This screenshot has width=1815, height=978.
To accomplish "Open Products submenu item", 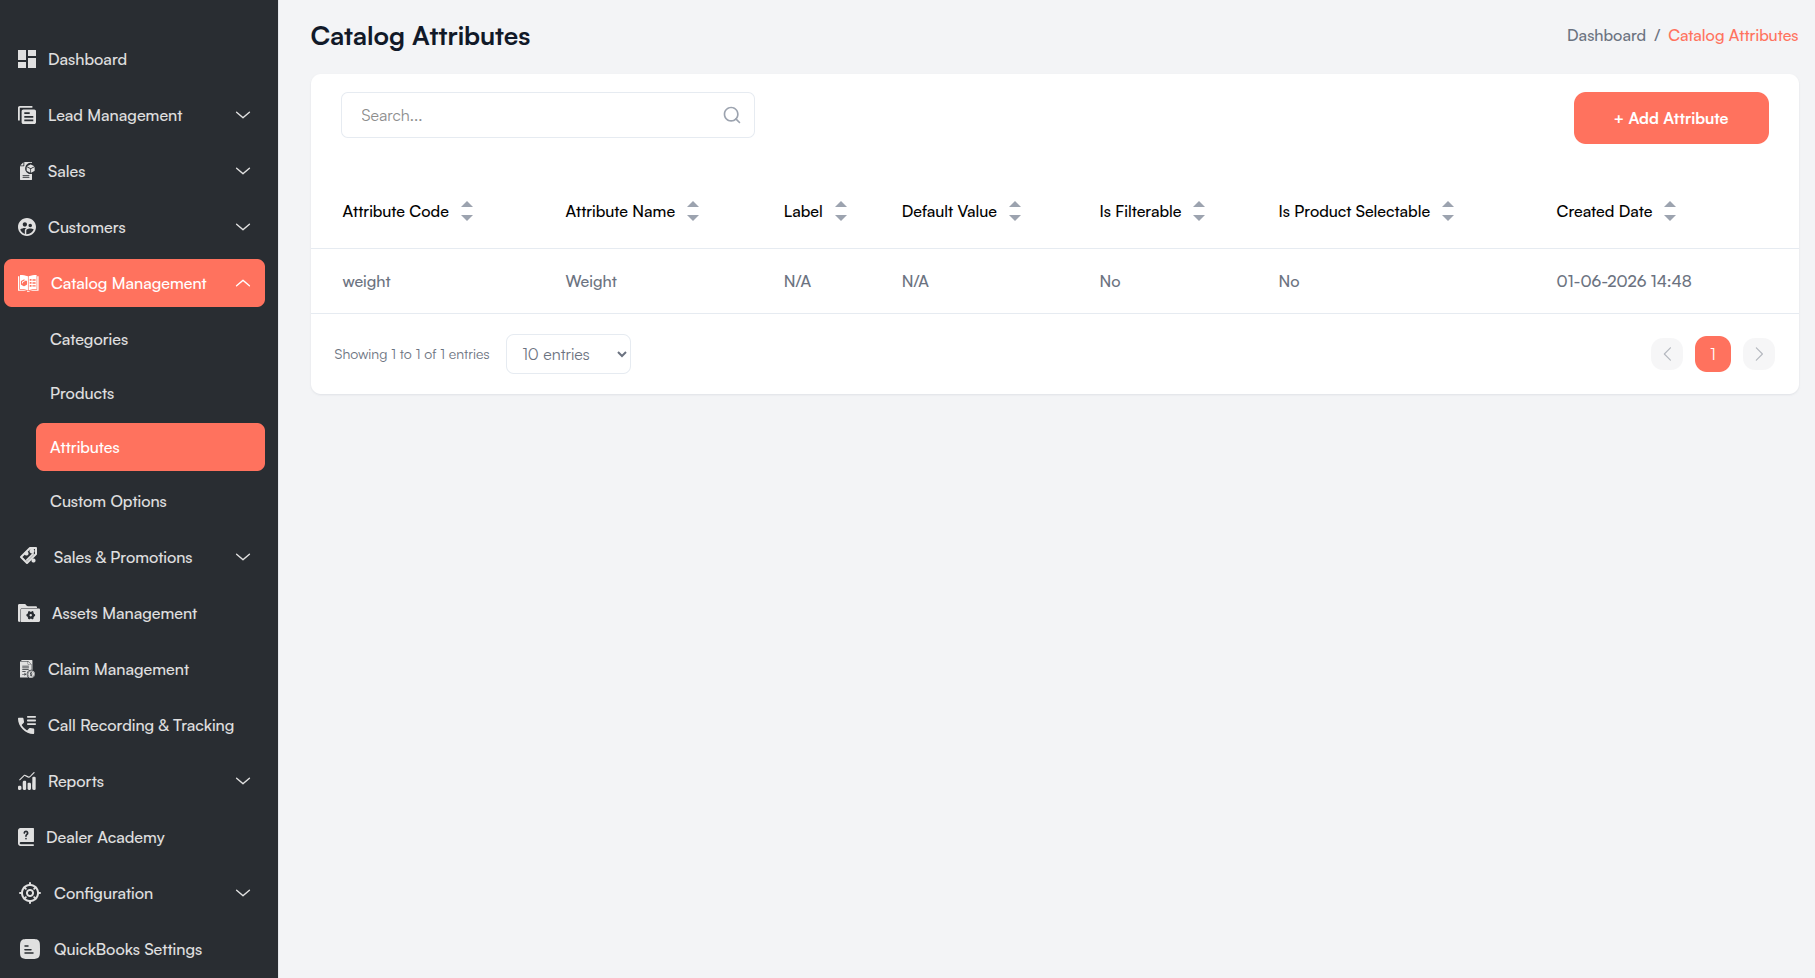I will [82, 393].
